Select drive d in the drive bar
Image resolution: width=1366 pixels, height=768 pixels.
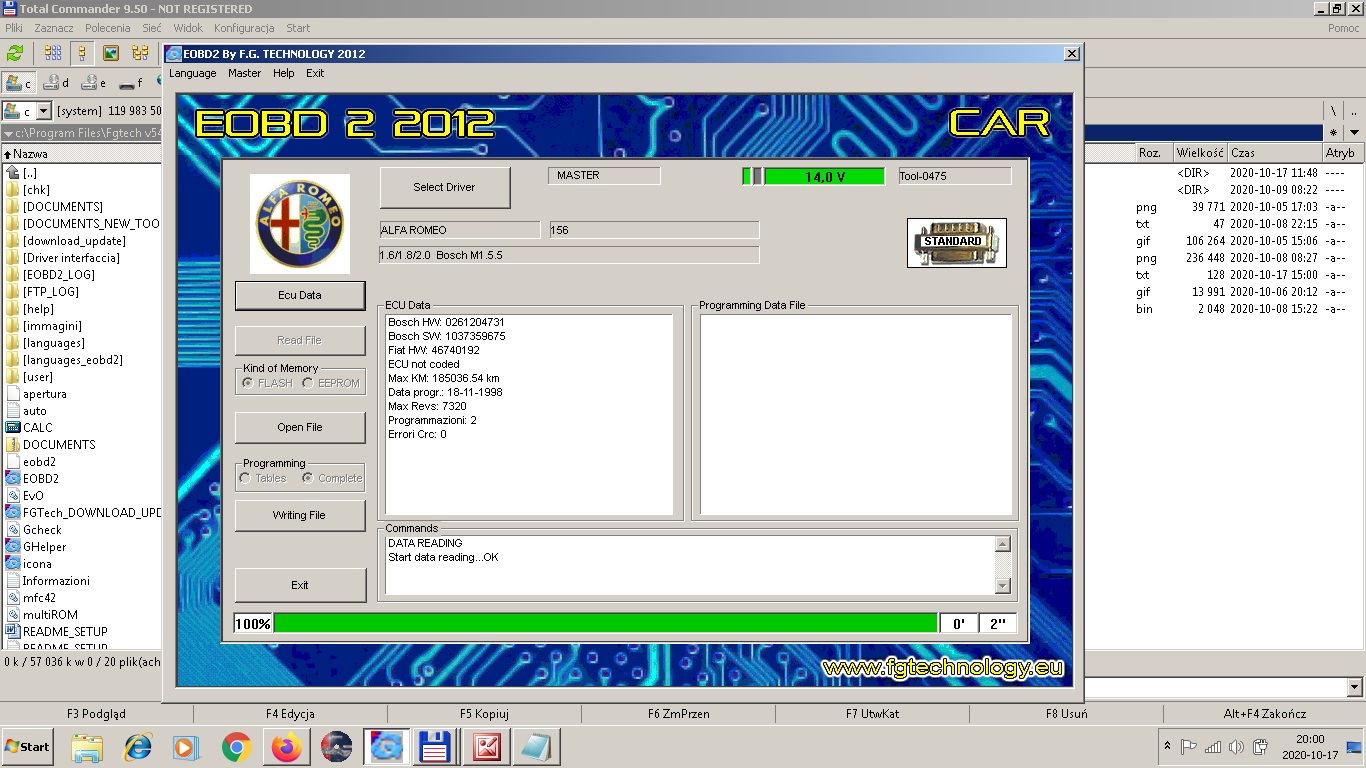coord(57,83)
